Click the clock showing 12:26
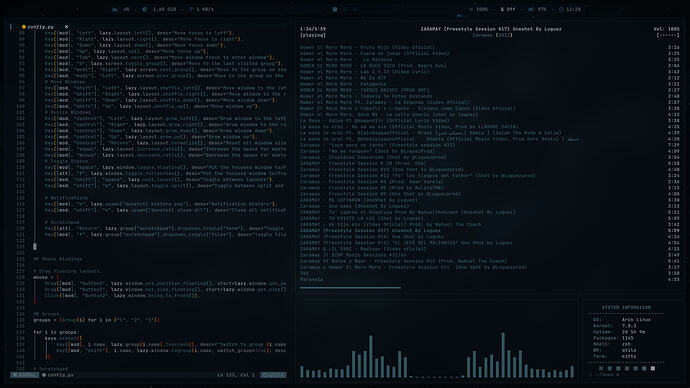The width and height of the screenshot is (690, 388). point(570,9)
